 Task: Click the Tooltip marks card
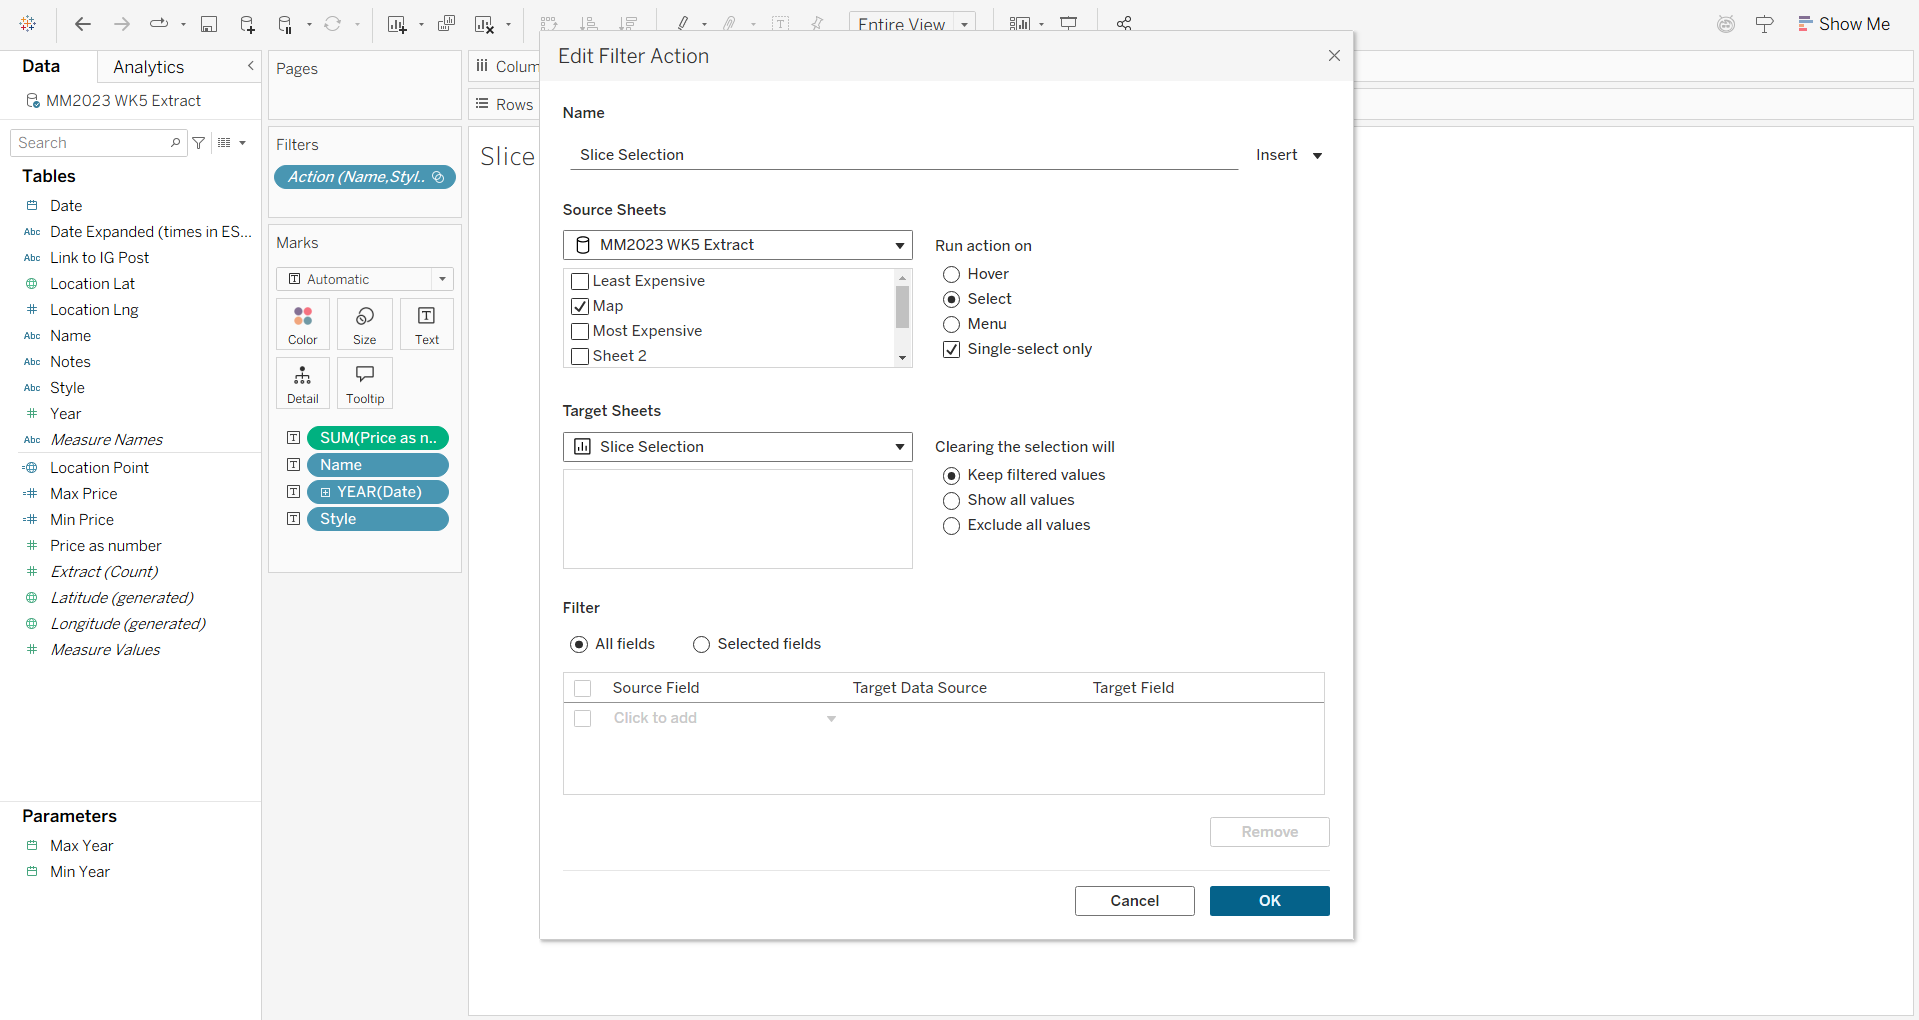365,383
